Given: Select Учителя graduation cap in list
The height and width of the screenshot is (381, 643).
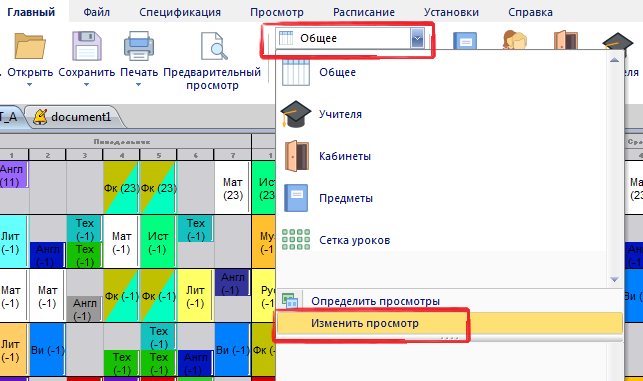Looking at the screenshot, I should tap(296, 114).
